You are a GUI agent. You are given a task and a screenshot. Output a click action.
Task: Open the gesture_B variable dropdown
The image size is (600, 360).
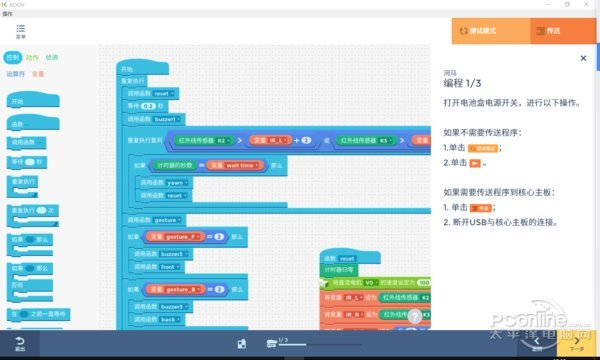click(x=183, y=290)
